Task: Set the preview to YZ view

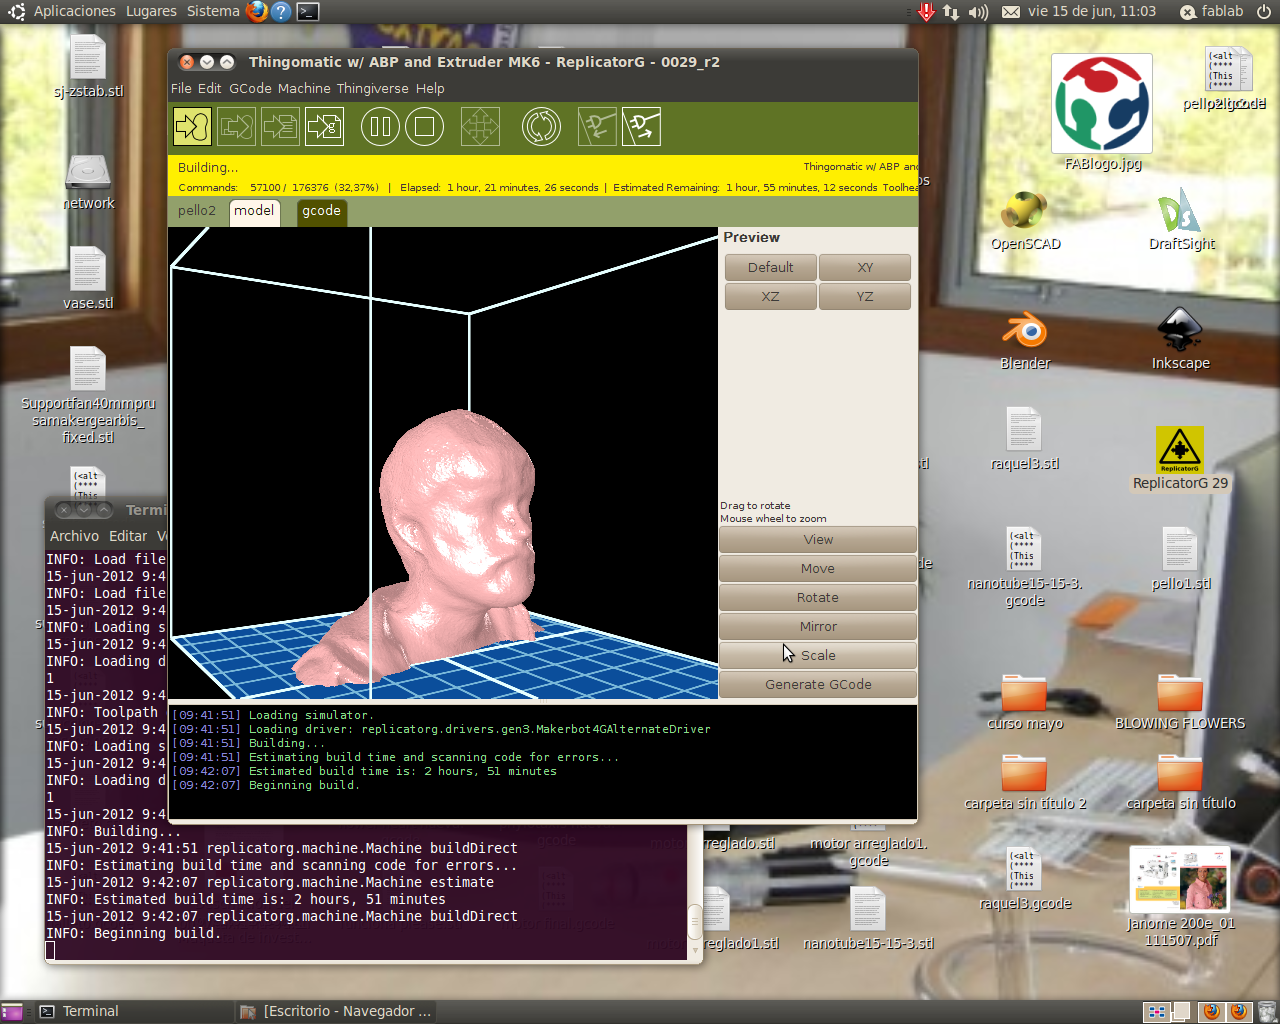Action: coord(865,296)
